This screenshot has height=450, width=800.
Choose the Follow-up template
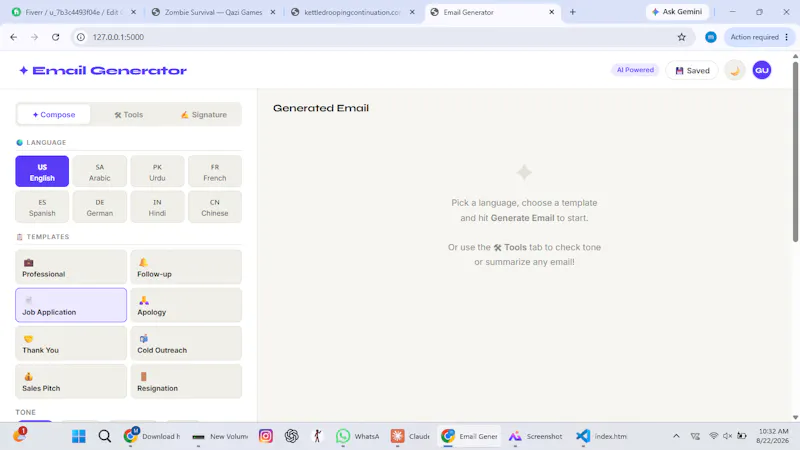pyautogui.click(x=186, y=267)
